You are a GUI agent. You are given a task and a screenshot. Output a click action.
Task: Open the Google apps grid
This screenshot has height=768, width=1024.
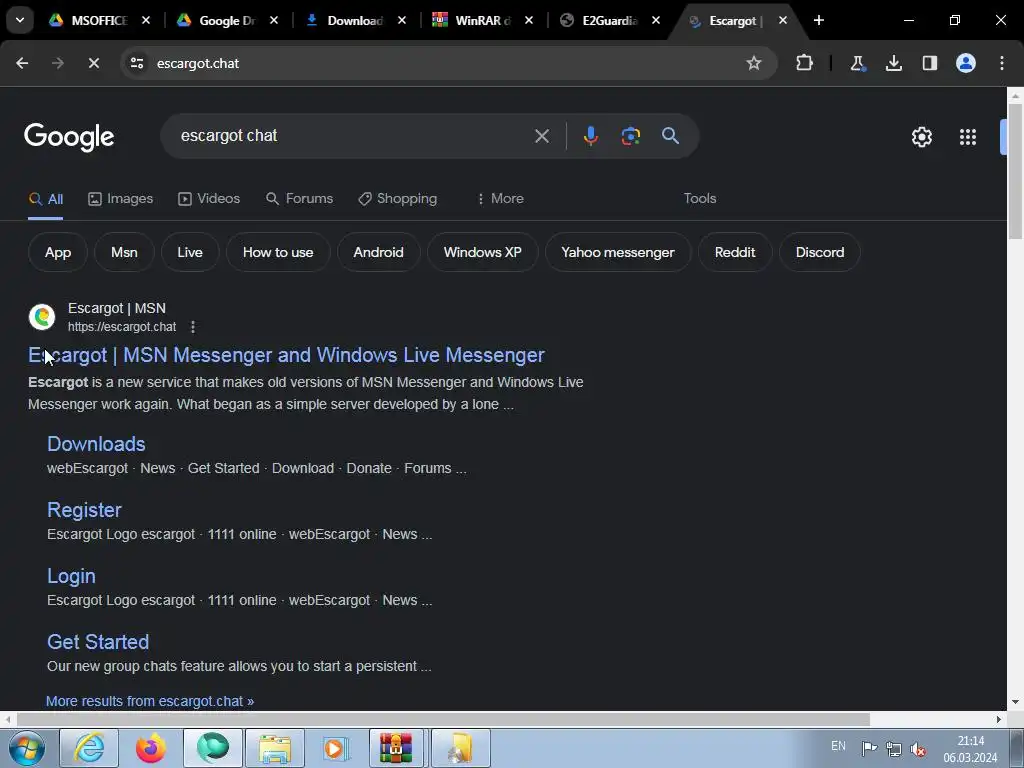(968, 137)
